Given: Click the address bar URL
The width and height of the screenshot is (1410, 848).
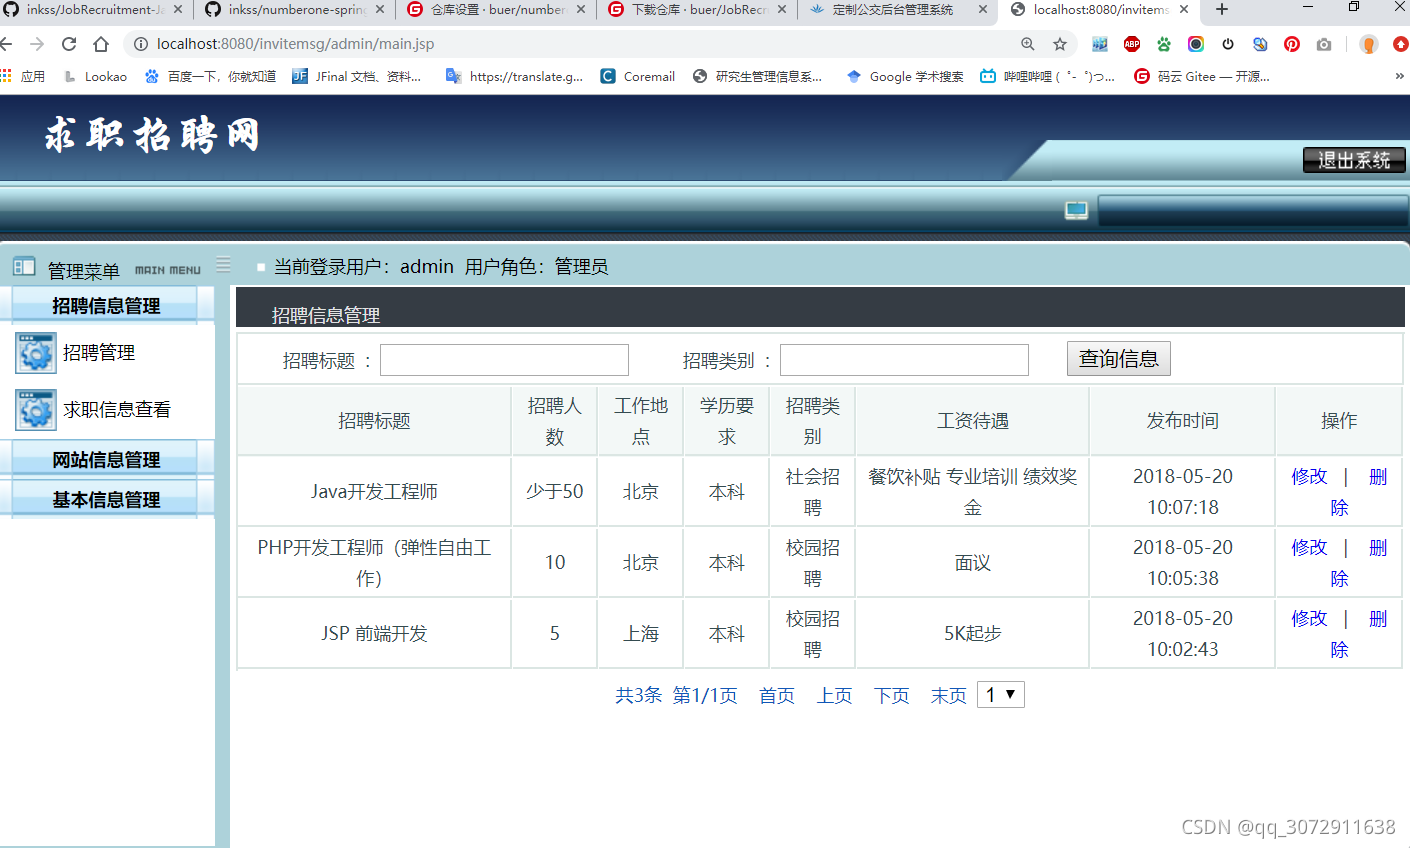Looking at the screenshot, I should click(x=295, y=44).
